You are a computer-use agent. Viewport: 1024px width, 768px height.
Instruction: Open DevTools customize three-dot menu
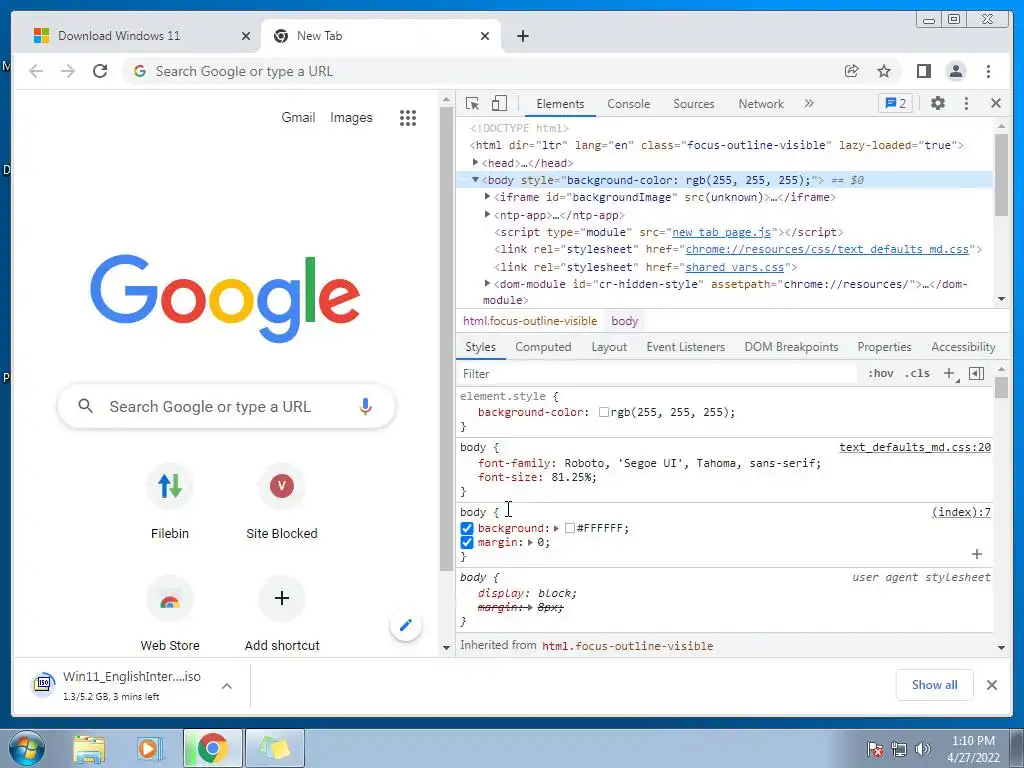(x=967, y=103)
